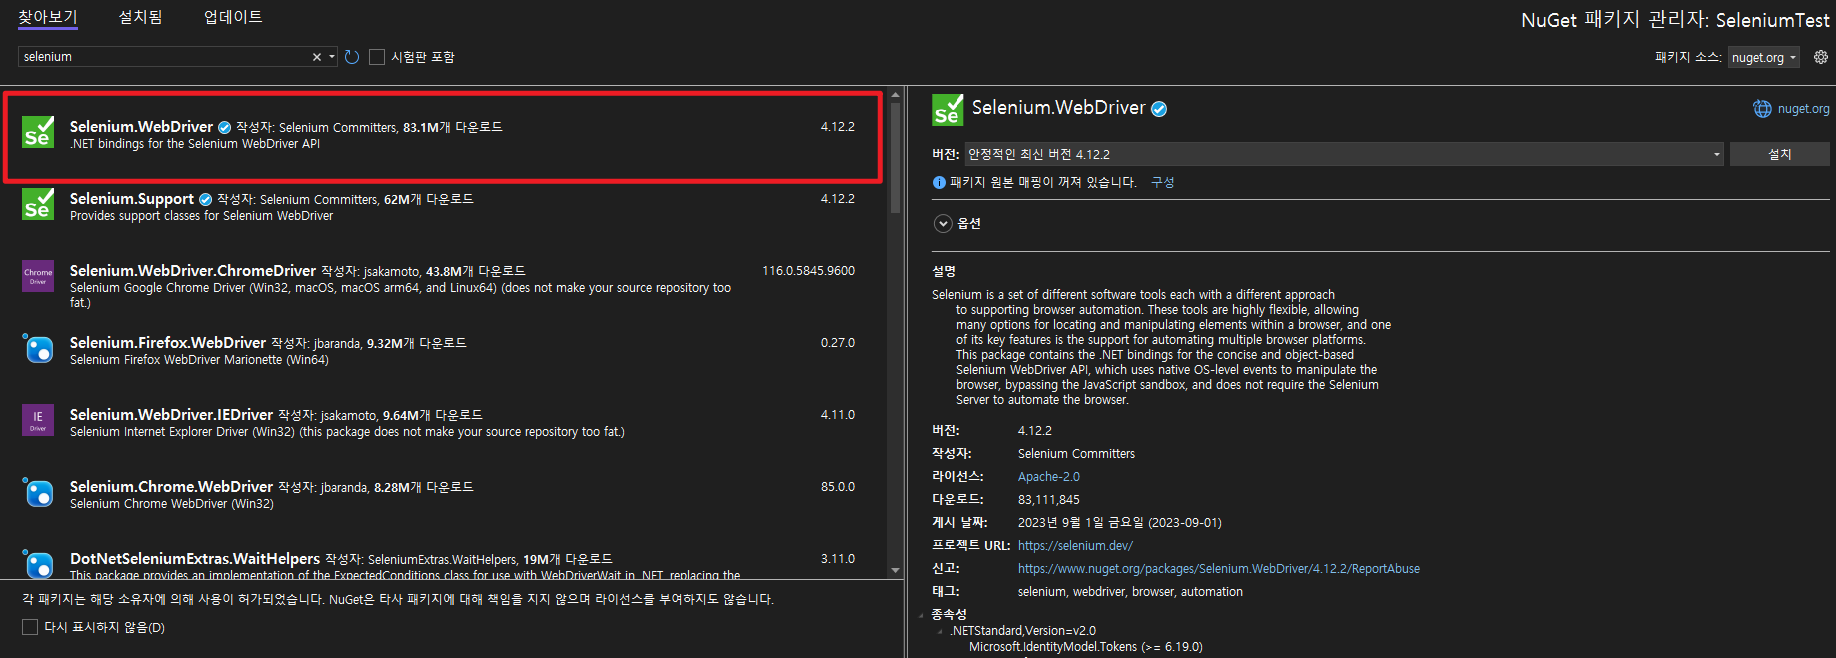Click the tags selenium, webdriver, browser, automation
Image resolution: width=1836 pixels, height=658 pixels.
[x=1130, y=592]
